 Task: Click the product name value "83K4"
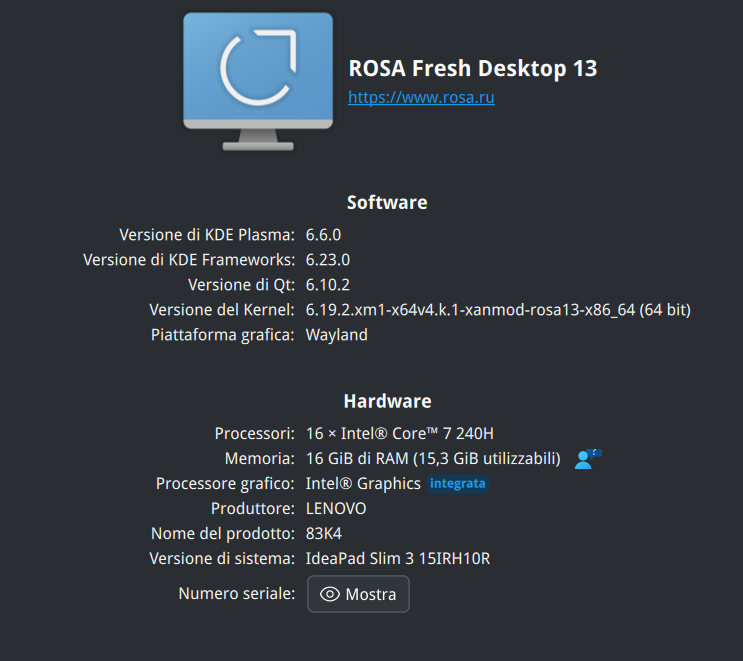coord(324,534)
